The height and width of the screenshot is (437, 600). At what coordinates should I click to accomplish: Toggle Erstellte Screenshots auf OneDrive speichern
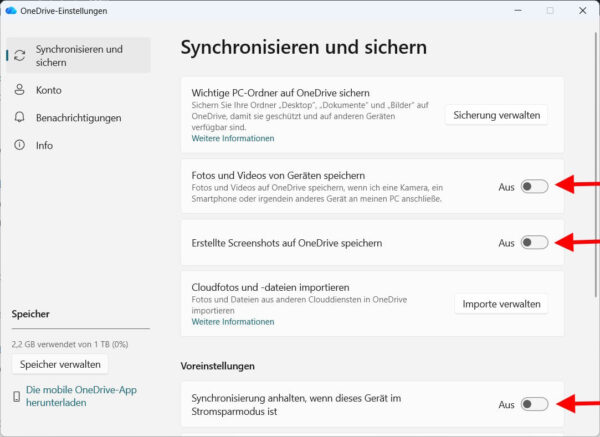[535, 243]
